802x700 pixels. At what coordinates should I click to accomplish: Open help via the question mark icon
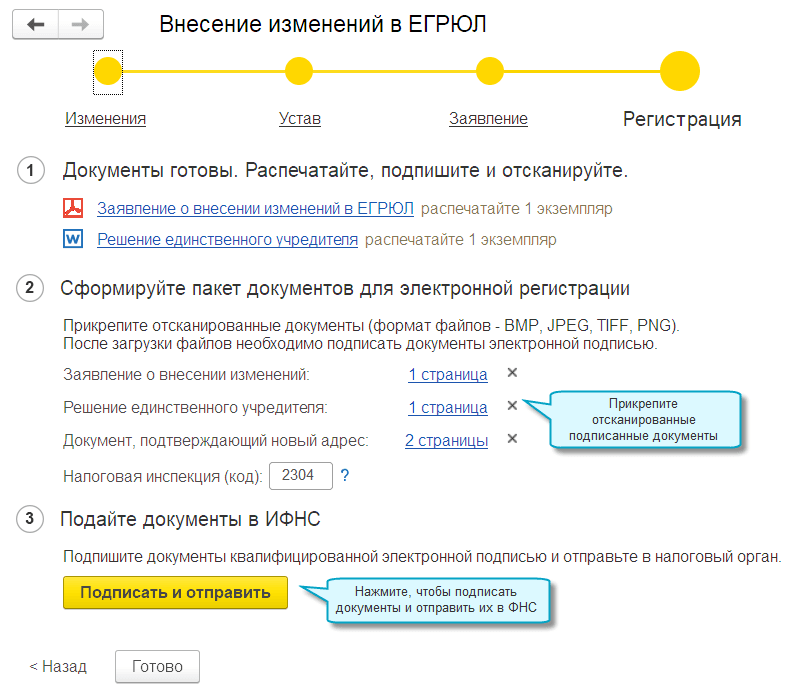click(345, 476)
